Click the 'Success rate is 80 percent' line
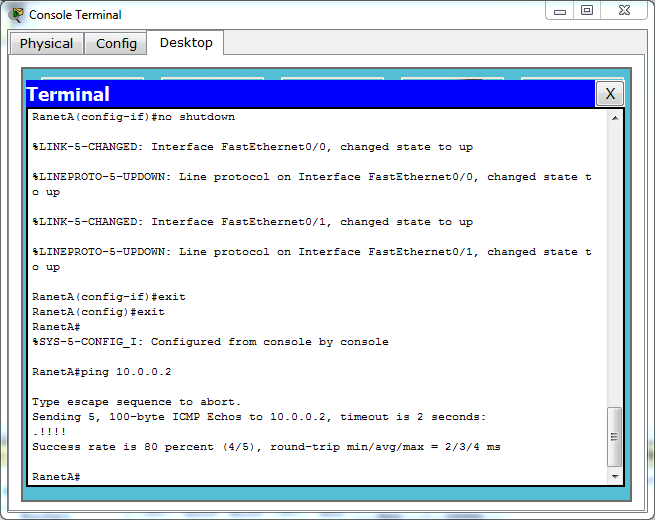Viewport: 655px width, 520px height. [x=266, y=447]
